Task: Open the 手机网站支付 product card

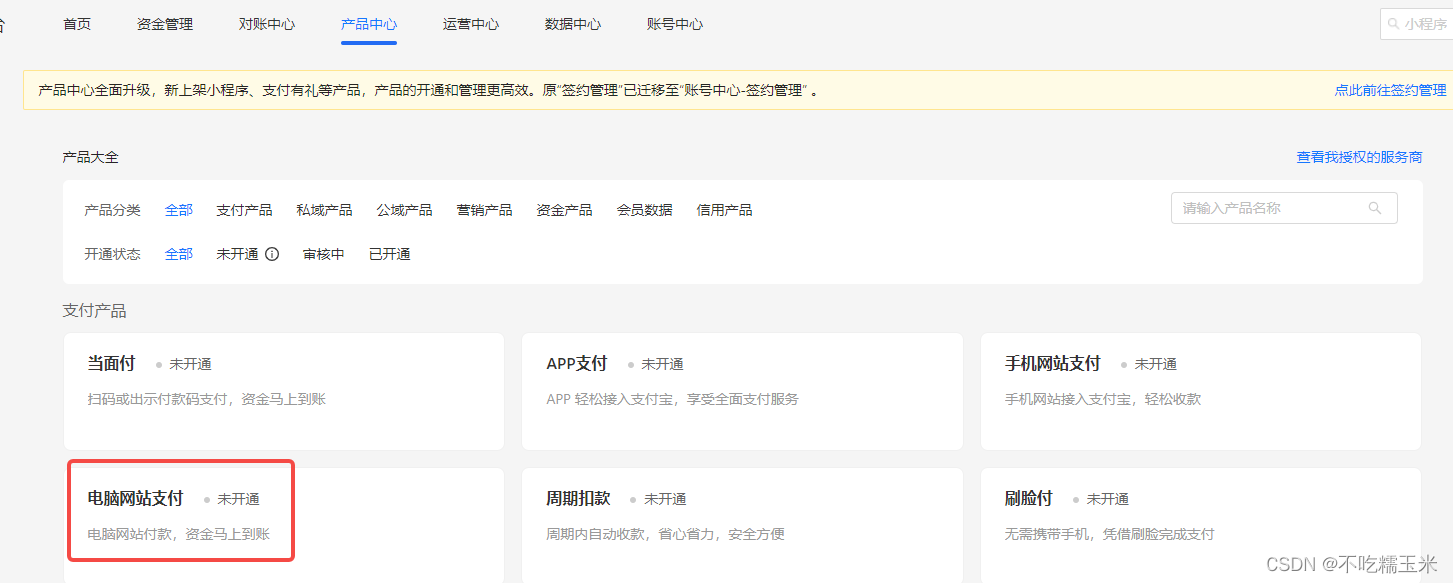Action: coord(1201,391)
